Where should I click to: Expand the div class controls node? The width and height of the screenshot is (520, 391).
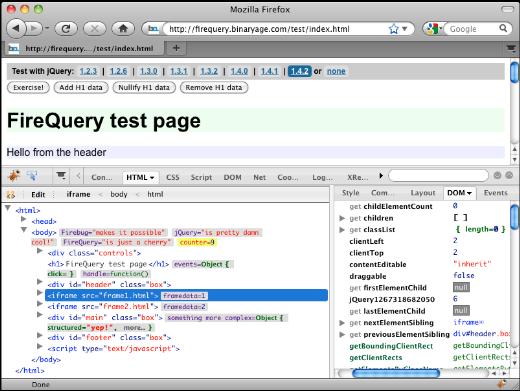click(40, 251)
